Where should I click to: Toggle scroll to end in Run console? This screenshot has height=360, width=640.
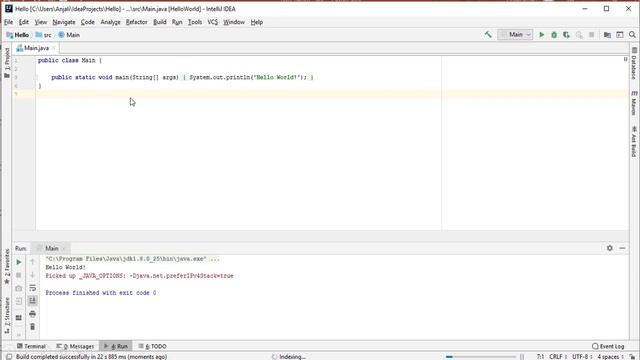click(x=33, y=301)
